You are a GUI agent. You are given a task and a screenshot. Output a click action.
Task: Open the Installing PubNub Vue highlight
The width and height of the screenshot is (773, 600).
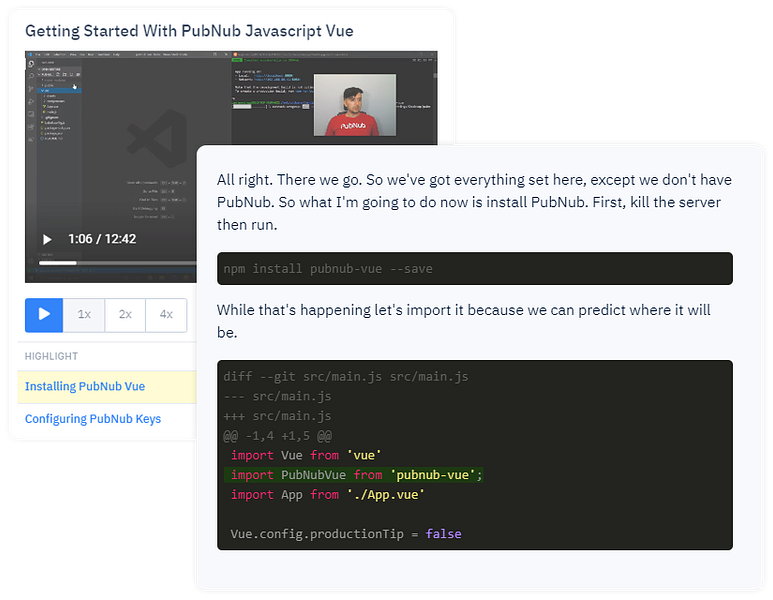coord(85,387)
